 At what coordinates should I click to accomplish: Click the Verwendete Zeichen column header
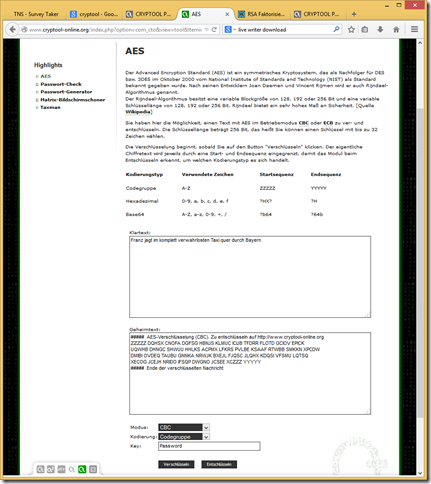click(x=207, y=174)
